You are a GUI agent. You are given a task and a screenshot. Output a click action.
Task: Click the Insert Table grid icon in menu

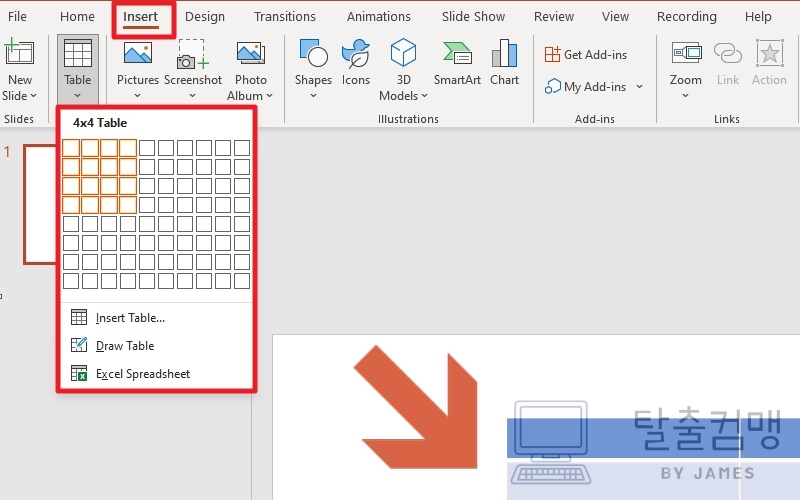[79, 317]
